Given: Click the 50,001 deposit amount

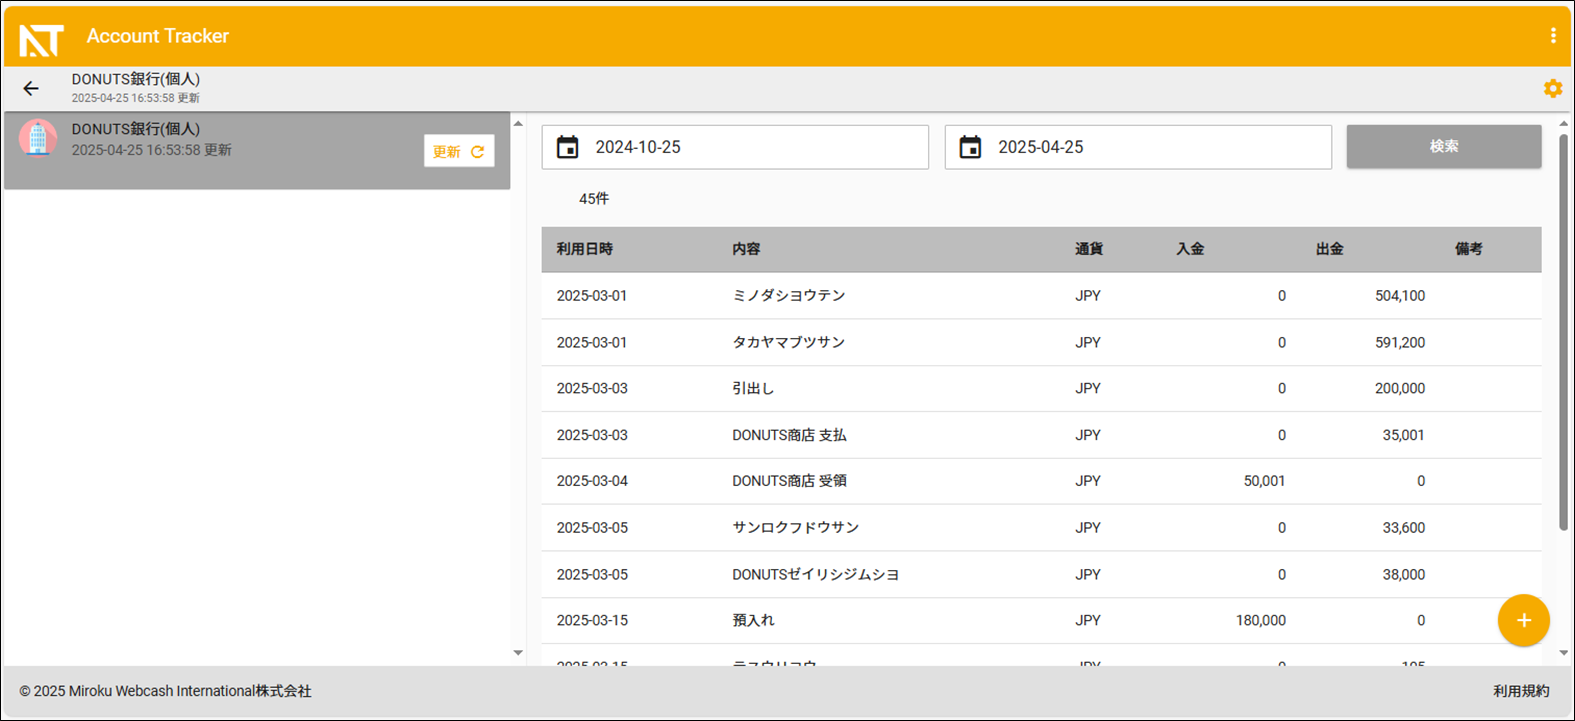Looking at the screenshot, I should [x=1265, y=481].
